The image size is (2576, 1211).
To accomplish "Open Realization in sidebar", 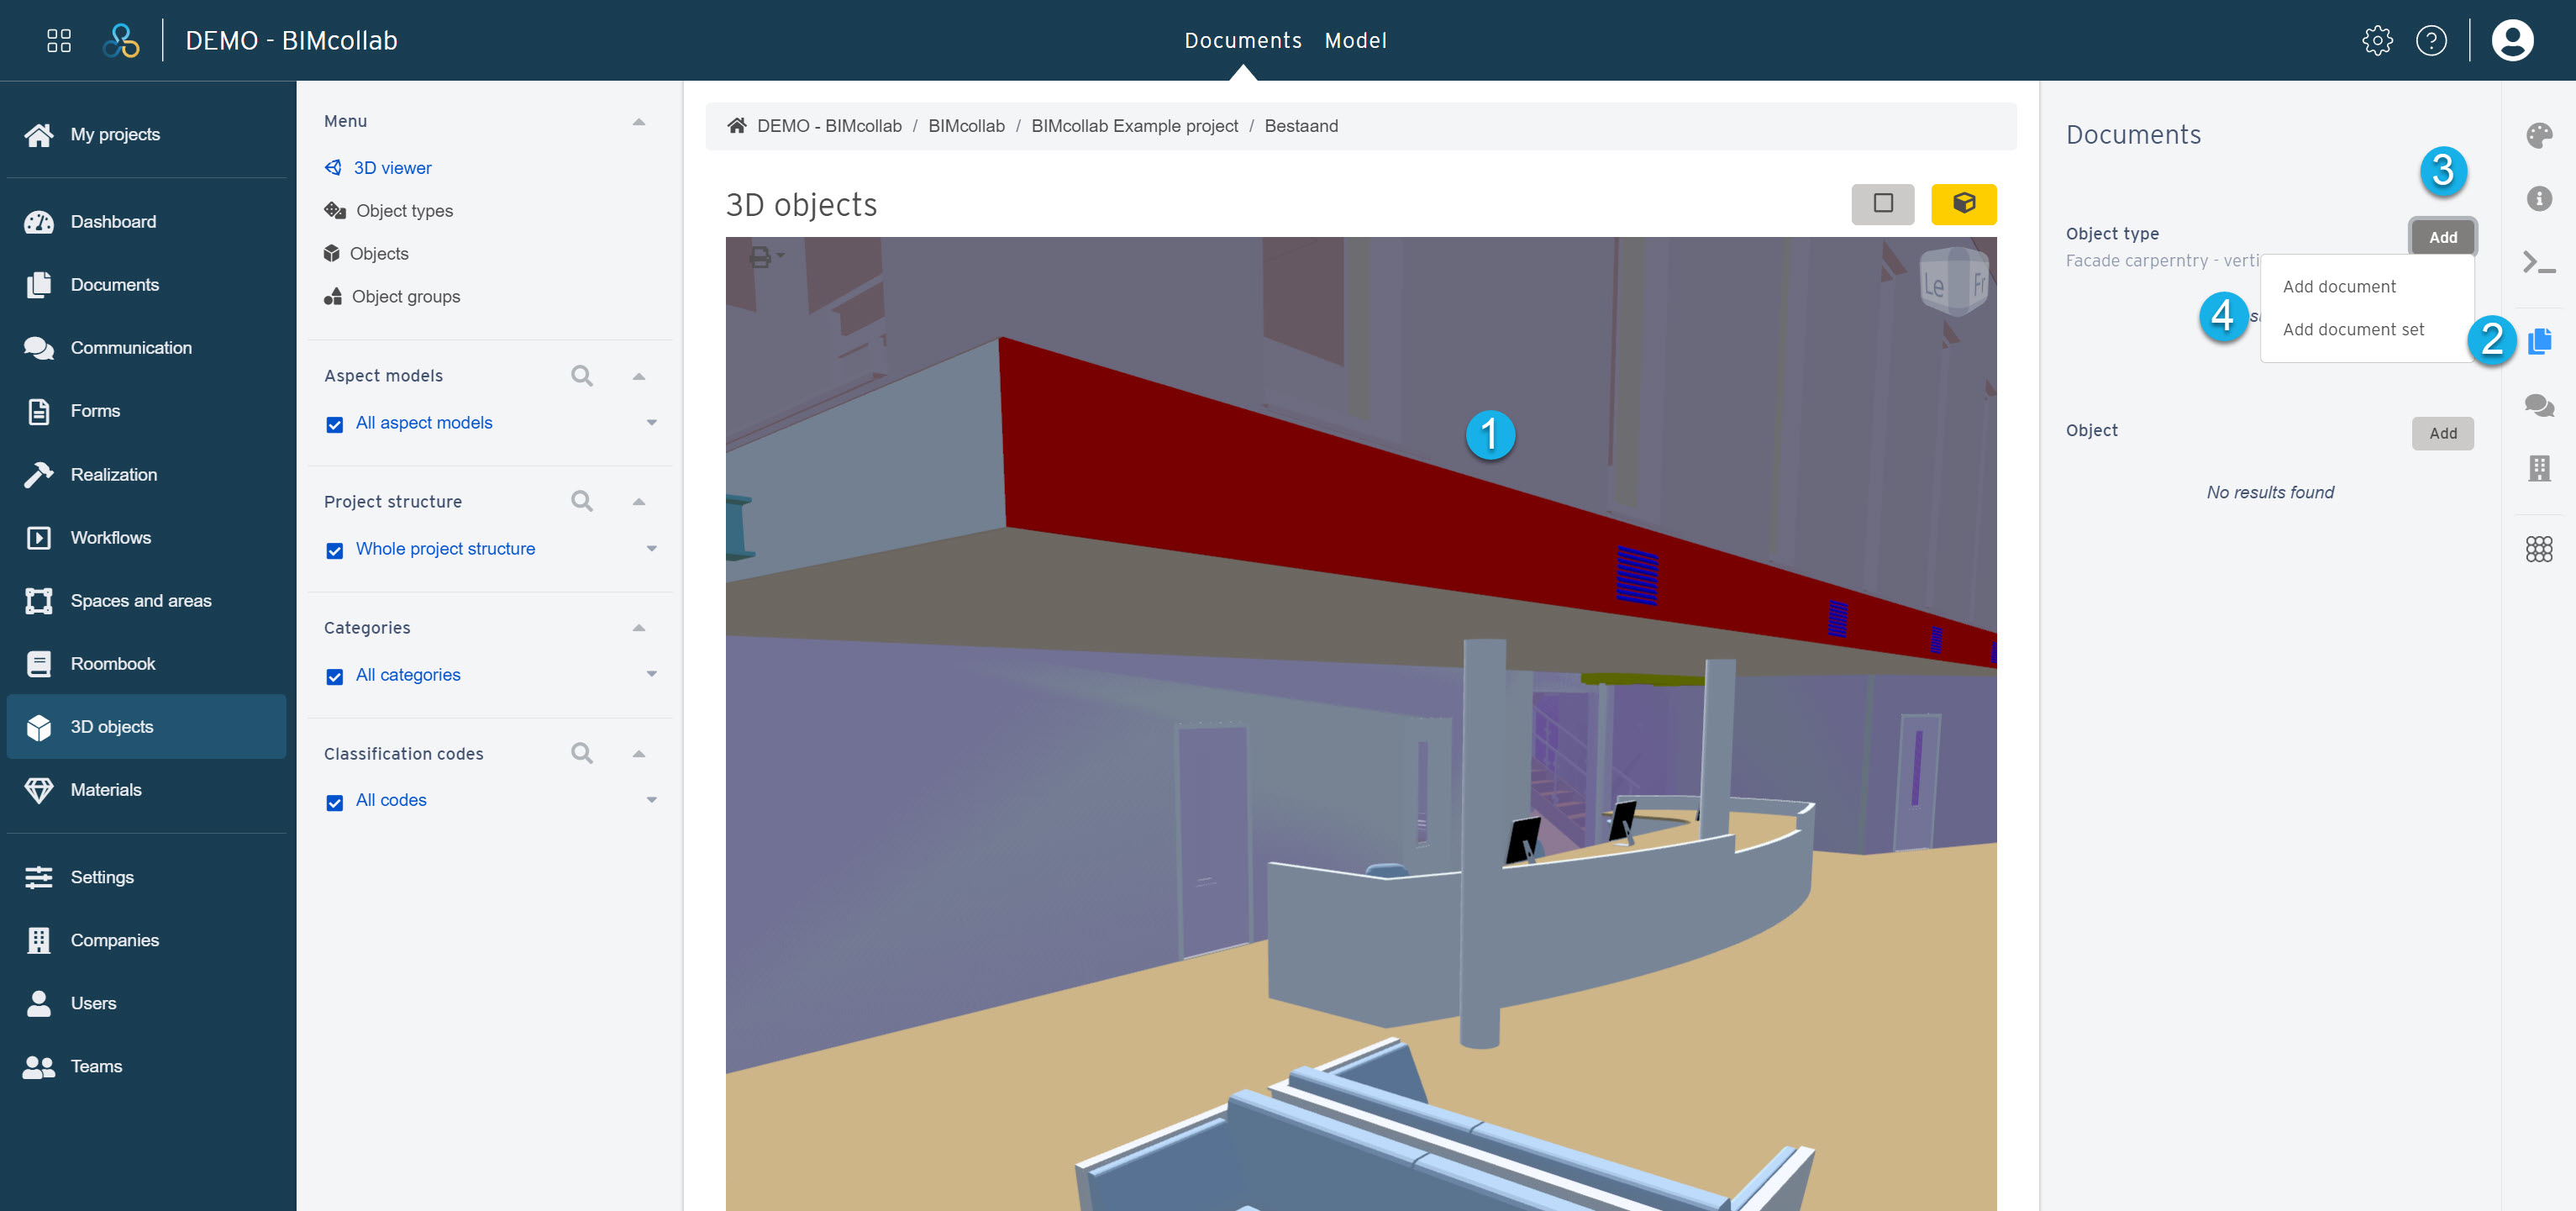I will click(x=147, y=475).
